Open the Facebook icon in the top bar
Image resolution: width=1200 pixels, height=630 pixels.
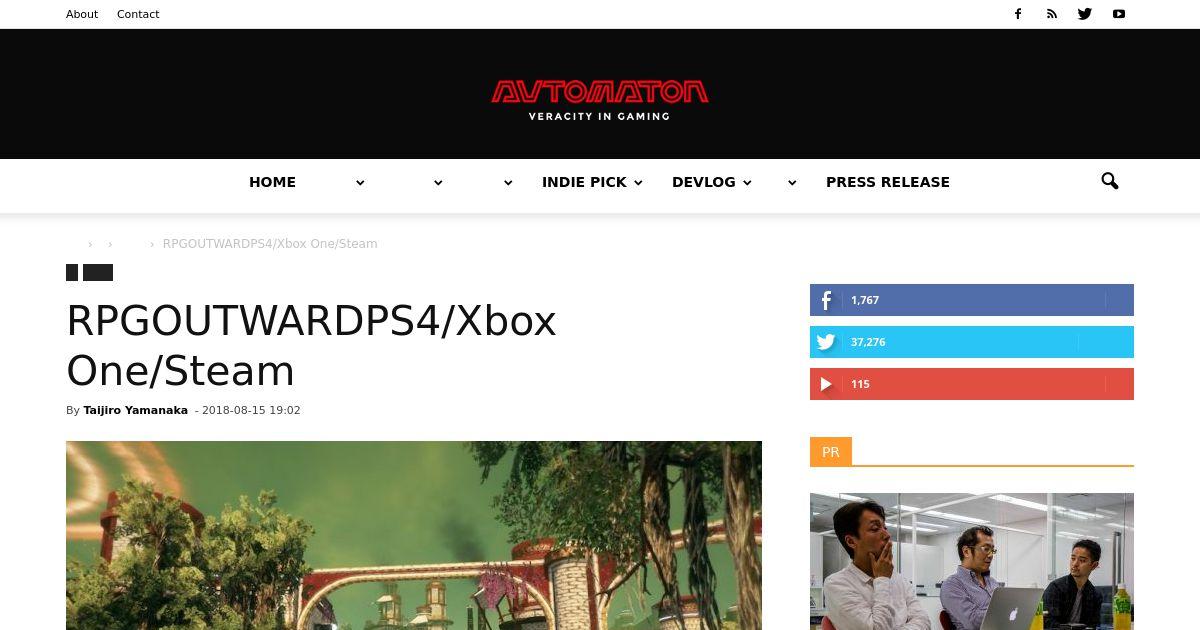(x=1018, y=14)
